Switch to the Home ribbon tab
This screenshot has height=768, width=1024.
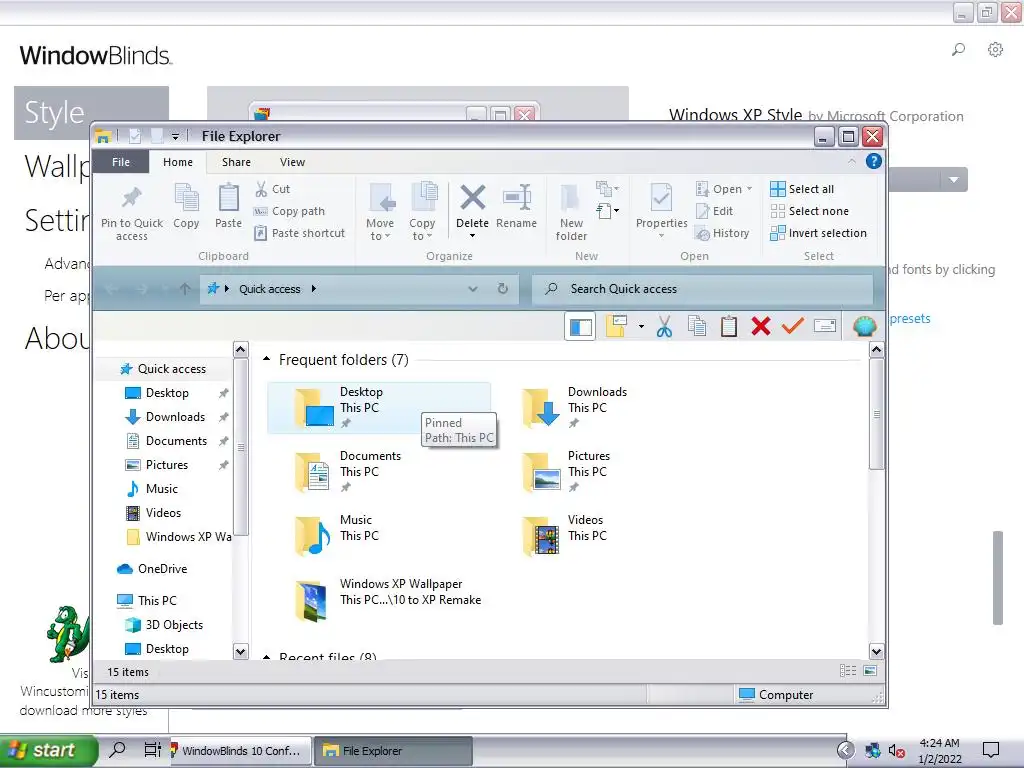[178, 162]
